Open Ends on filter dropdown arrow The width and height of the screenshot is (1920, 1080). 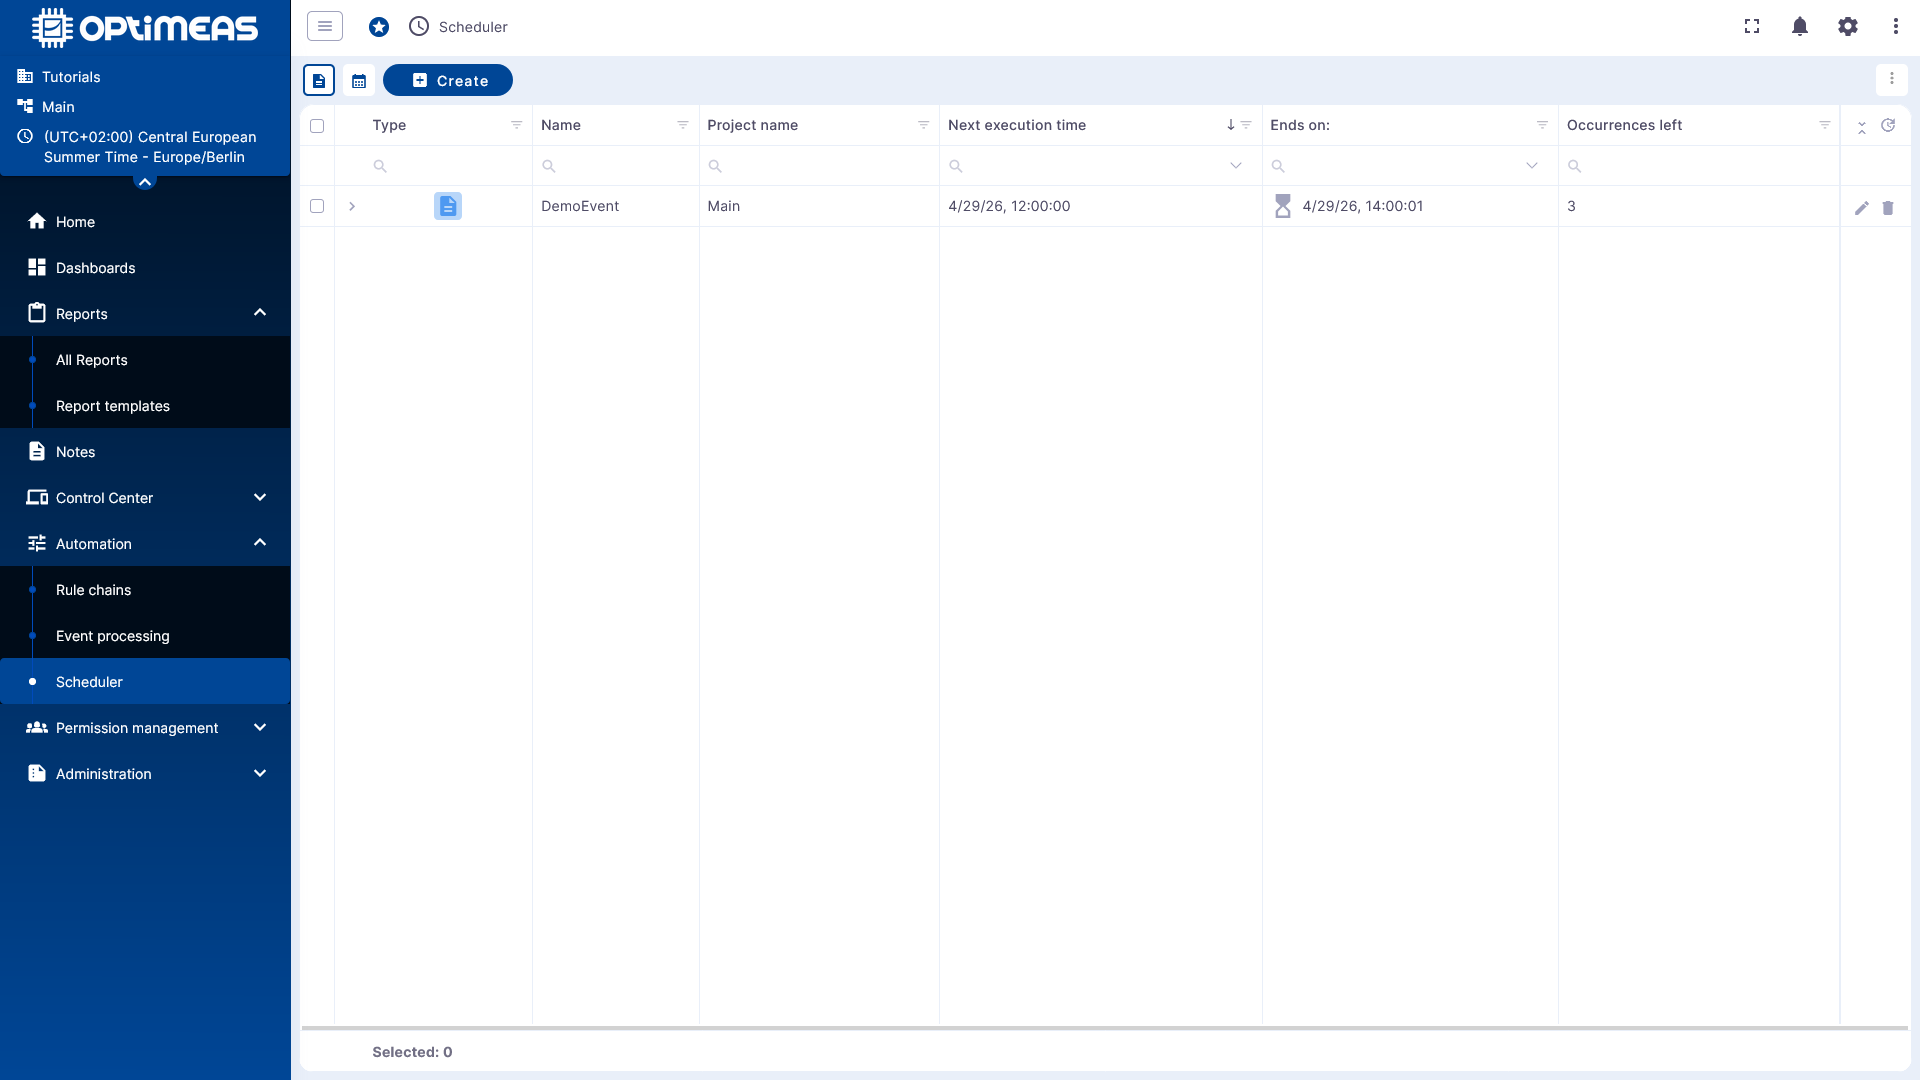1532,166
